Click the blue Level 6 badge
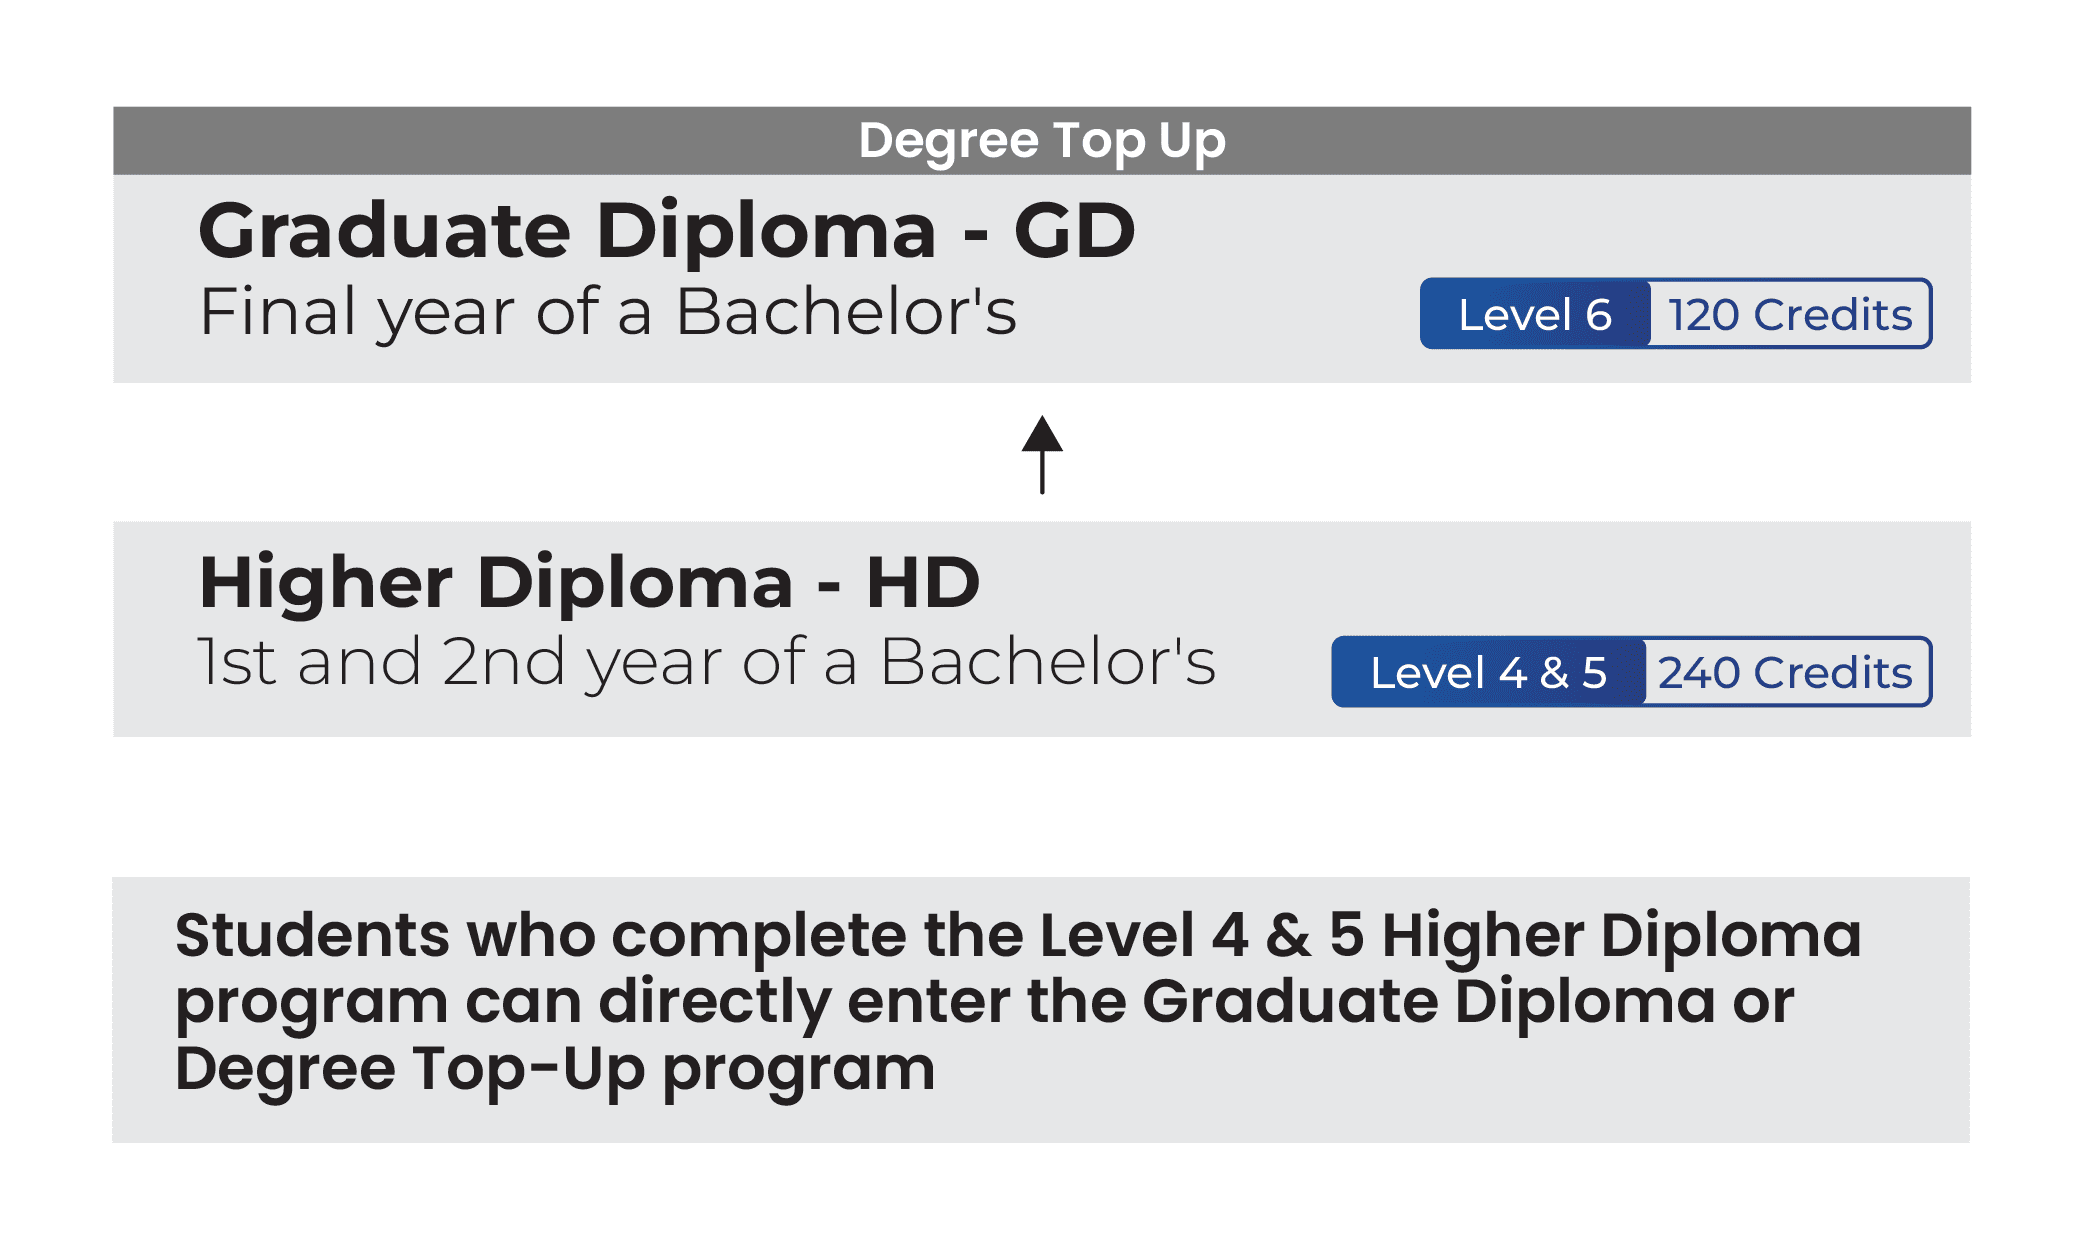 (1534, 315)
